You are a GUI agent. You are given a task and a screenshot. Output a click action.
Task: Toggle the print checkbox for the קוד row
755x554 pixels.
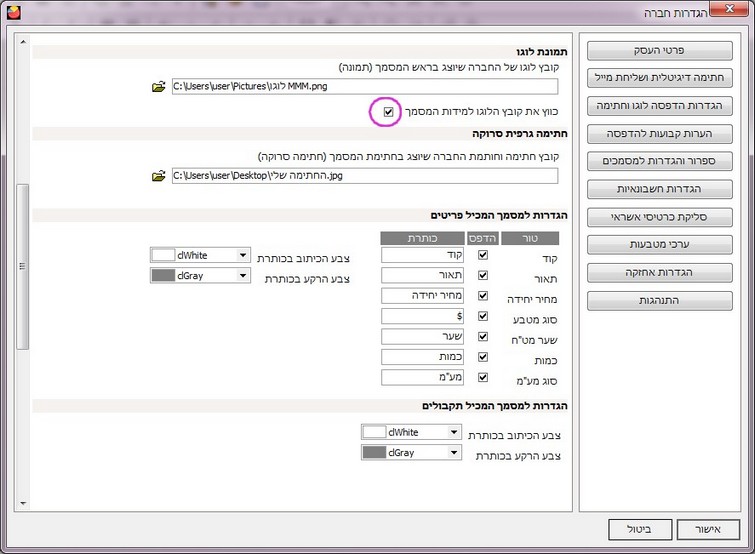[484, 256]
